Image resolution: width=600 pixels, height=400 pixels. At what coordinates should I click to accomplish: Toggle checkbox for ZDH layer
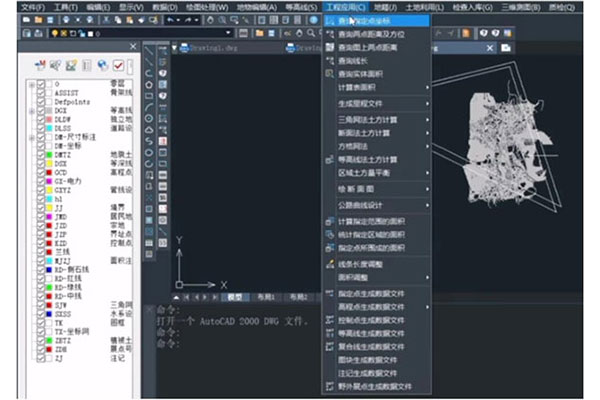(x=41, y=348)
